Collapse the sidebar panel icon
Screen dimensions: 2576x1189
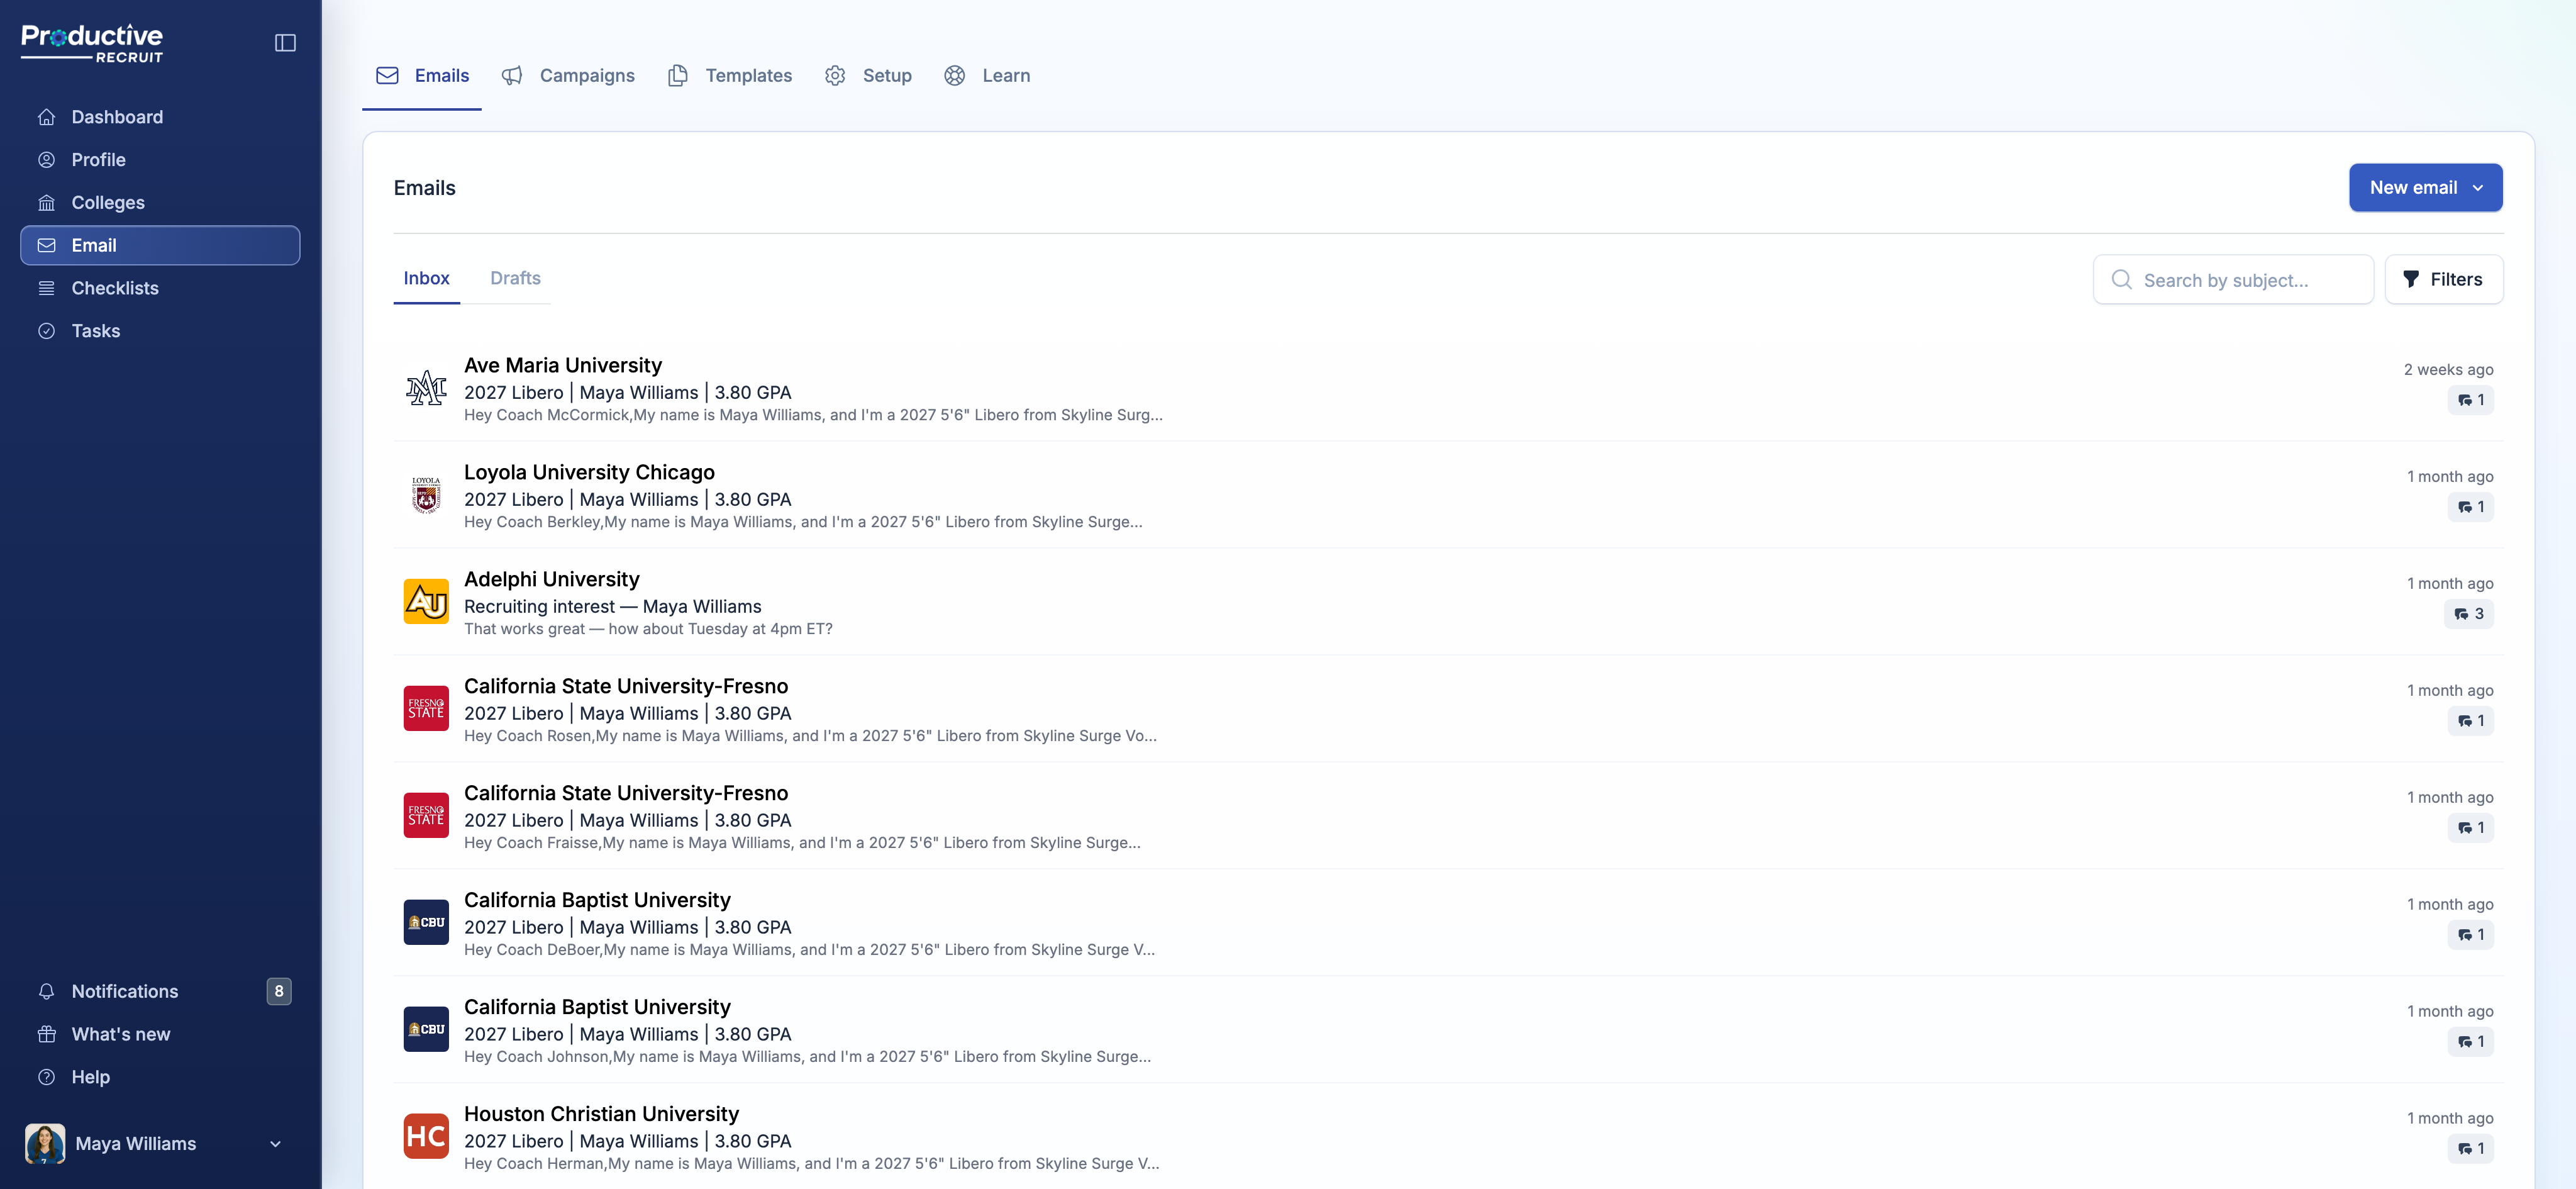285,43
